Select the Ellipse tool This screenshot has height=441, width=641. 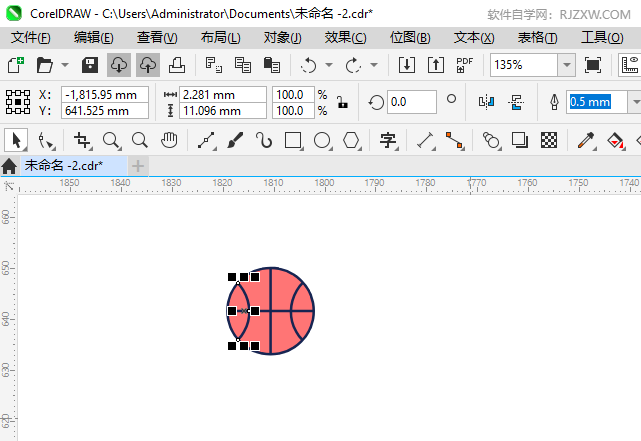point(323,141)
